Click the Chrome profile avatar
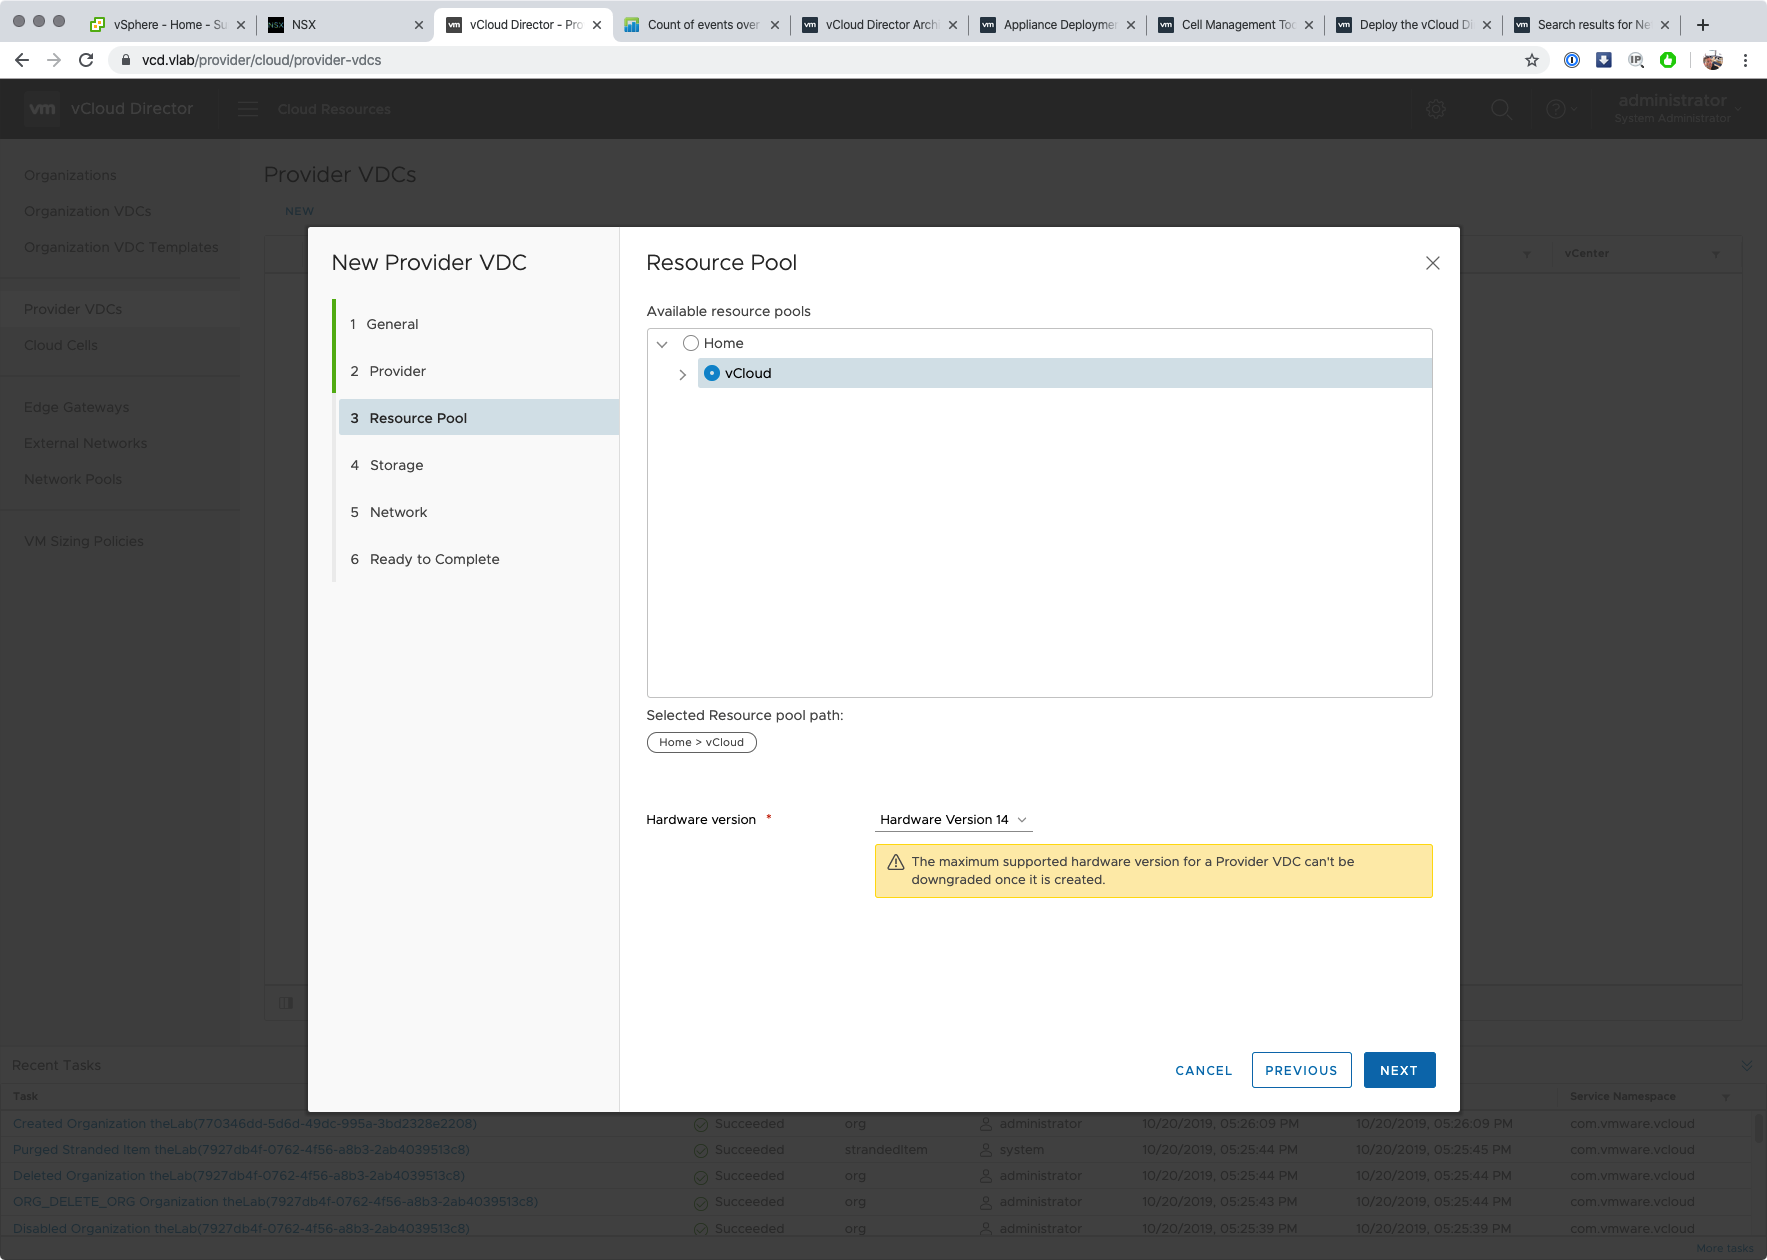Viewport: 1767px width, 1260px height. 1713,60
